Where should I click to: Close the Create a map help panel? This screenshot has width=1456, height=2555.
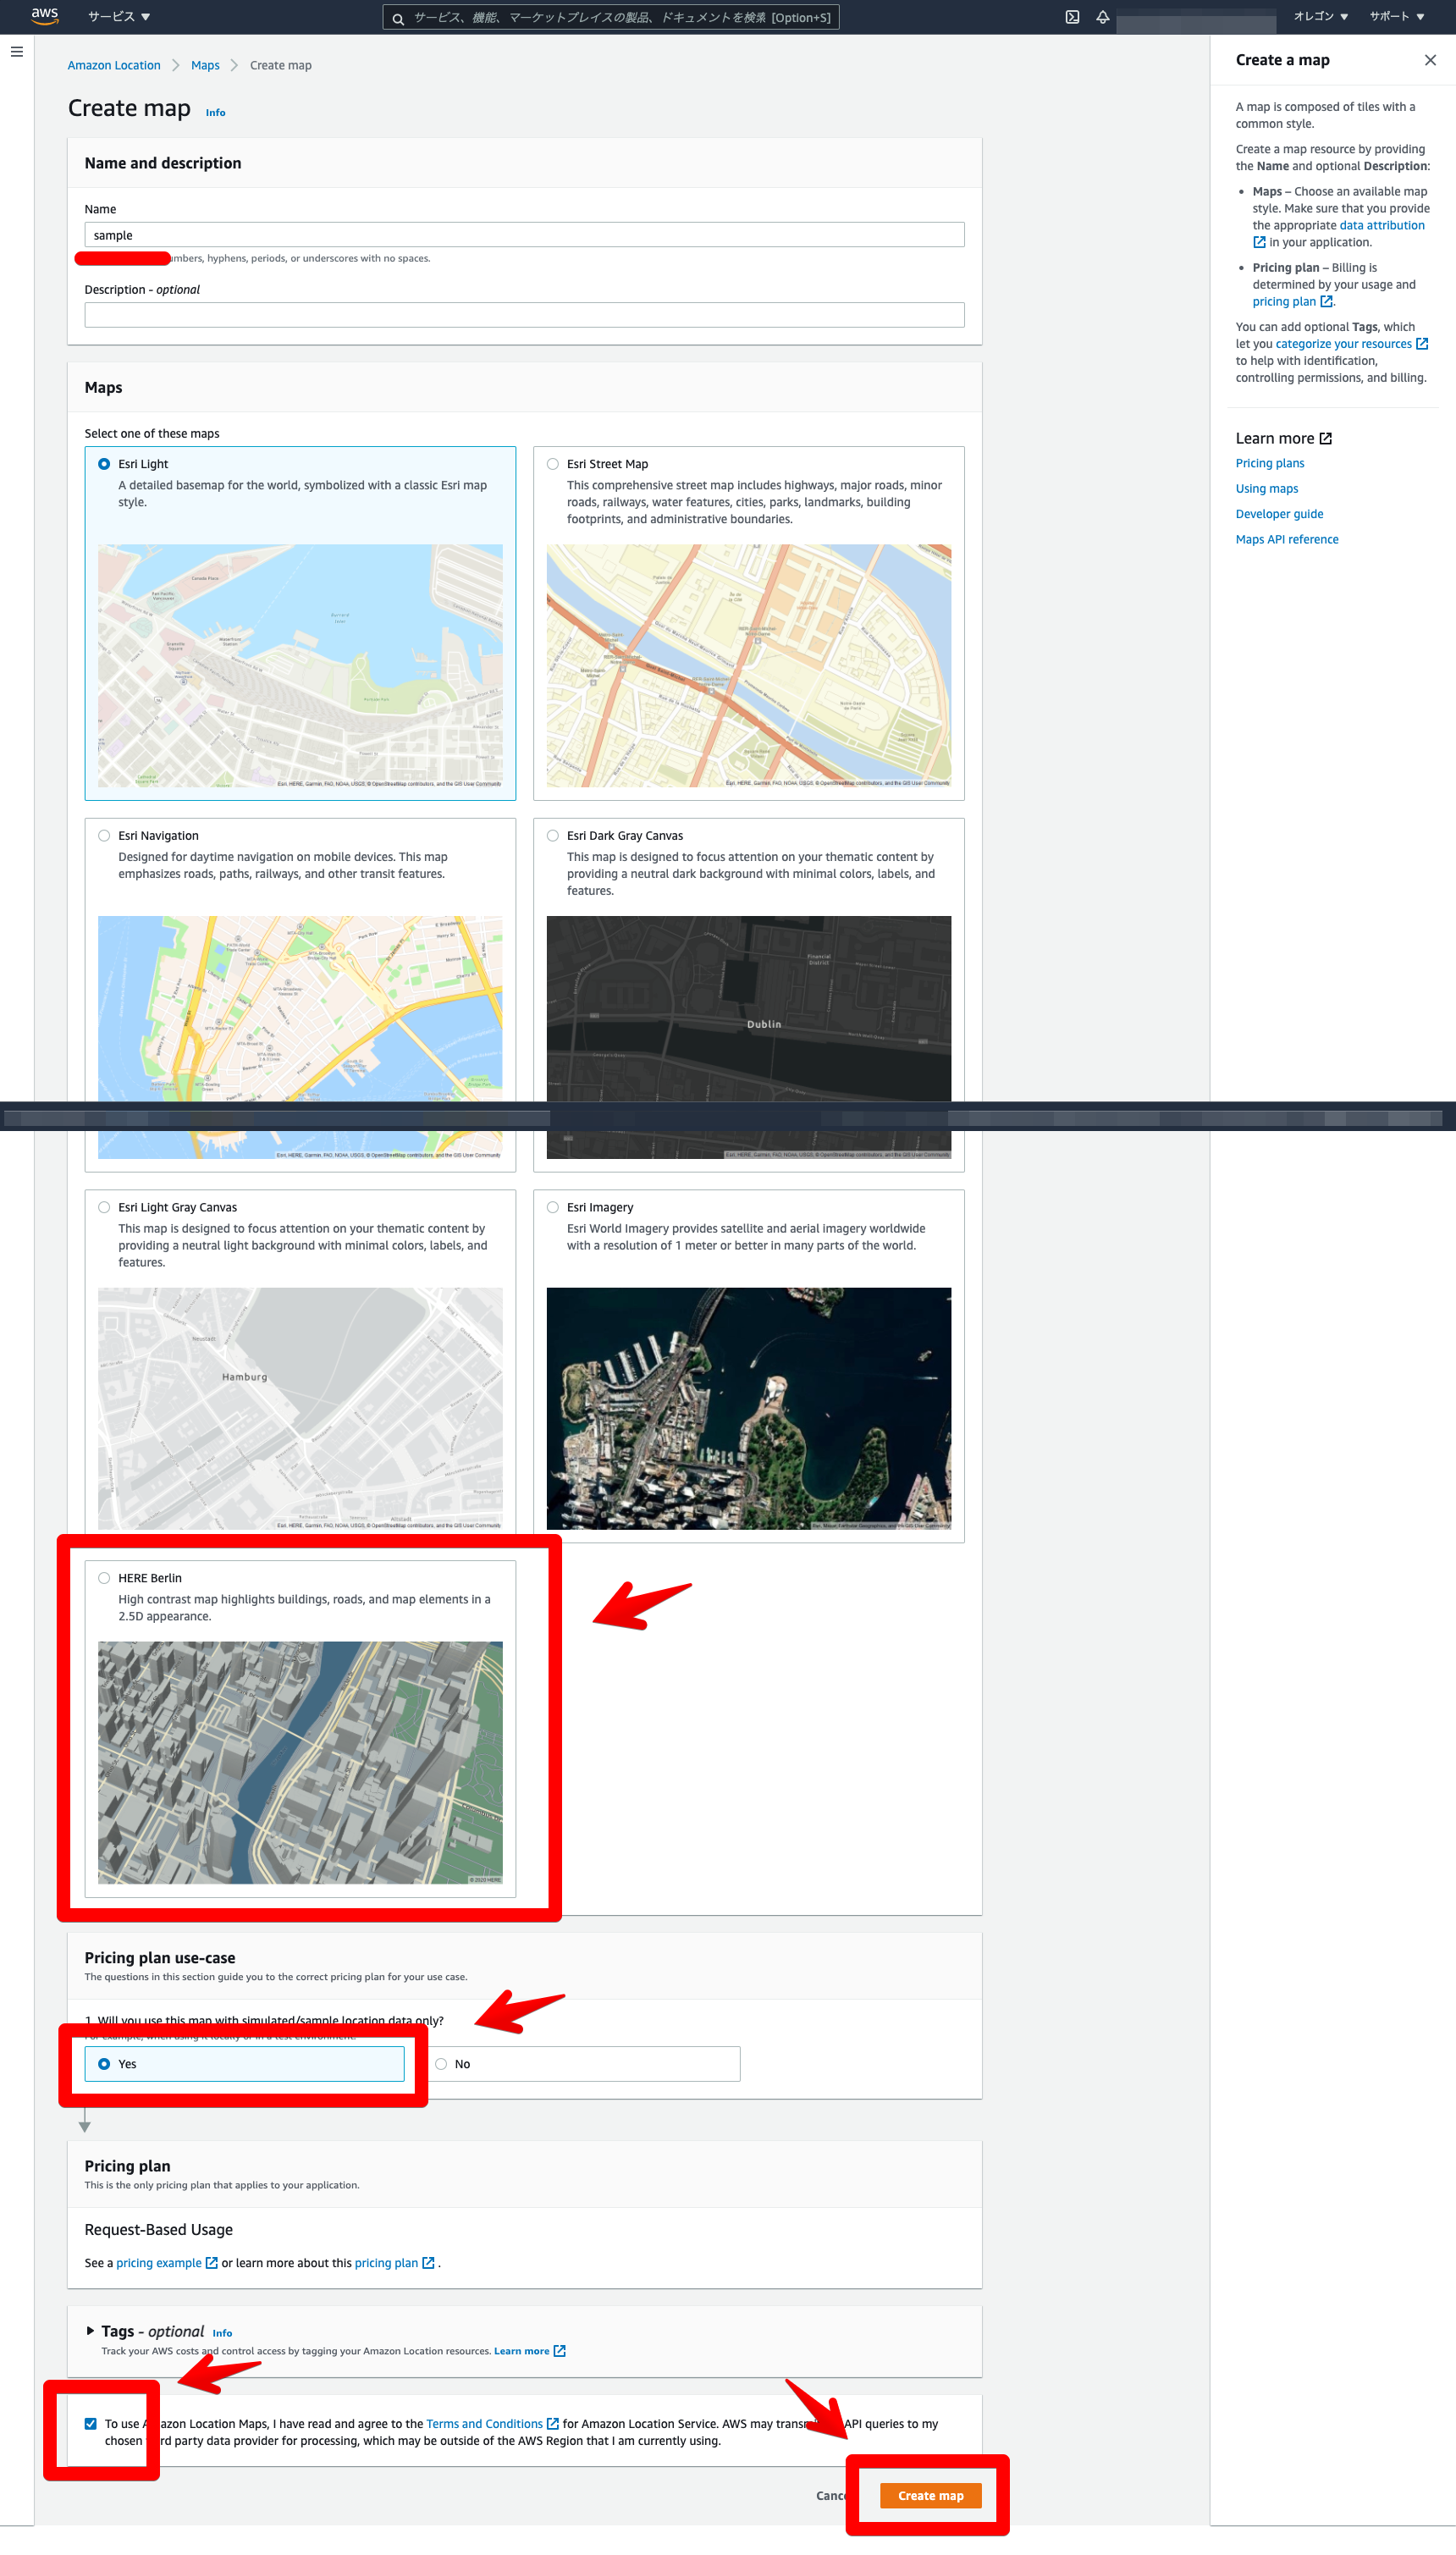1430,60
